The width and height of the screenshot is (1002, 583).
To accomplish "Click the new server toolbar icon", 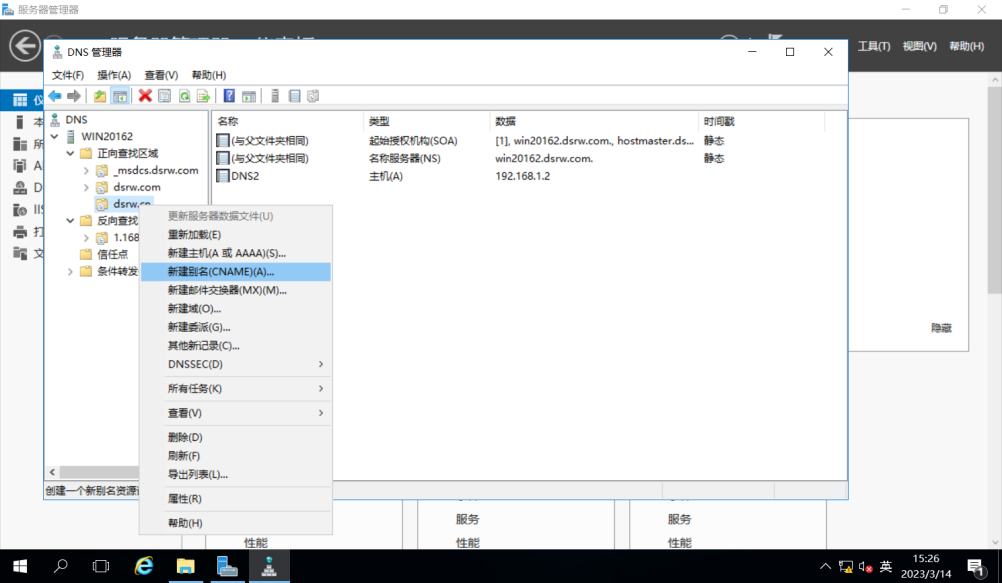I will coord(275,96).
